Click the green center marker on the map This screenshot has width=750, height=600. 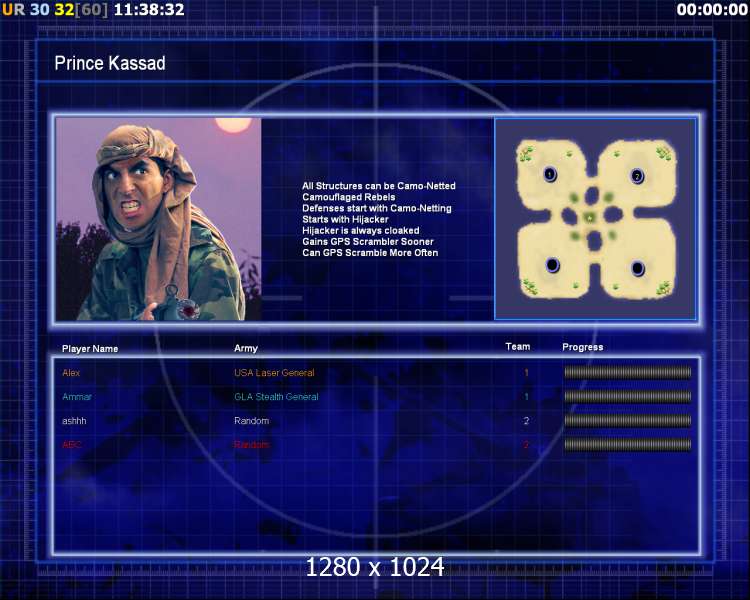590,218
